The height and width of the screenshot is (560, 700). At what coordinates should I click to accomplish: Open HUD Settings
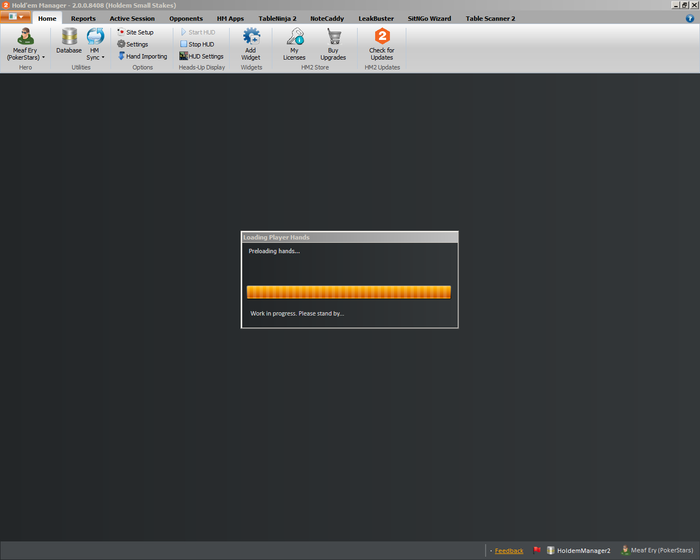201,56
